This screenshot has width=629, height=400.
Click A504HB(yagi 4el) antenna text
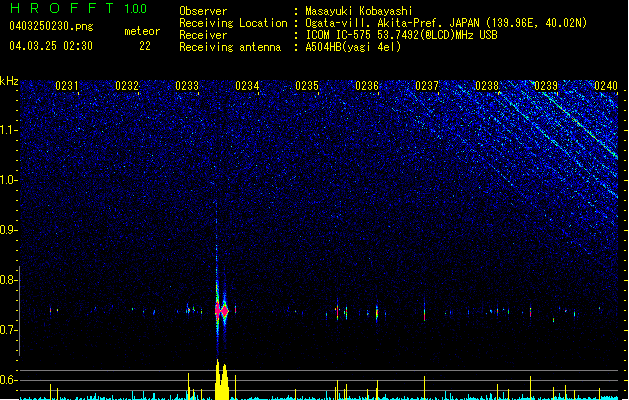pyautogui.click(x=353, y=47)
